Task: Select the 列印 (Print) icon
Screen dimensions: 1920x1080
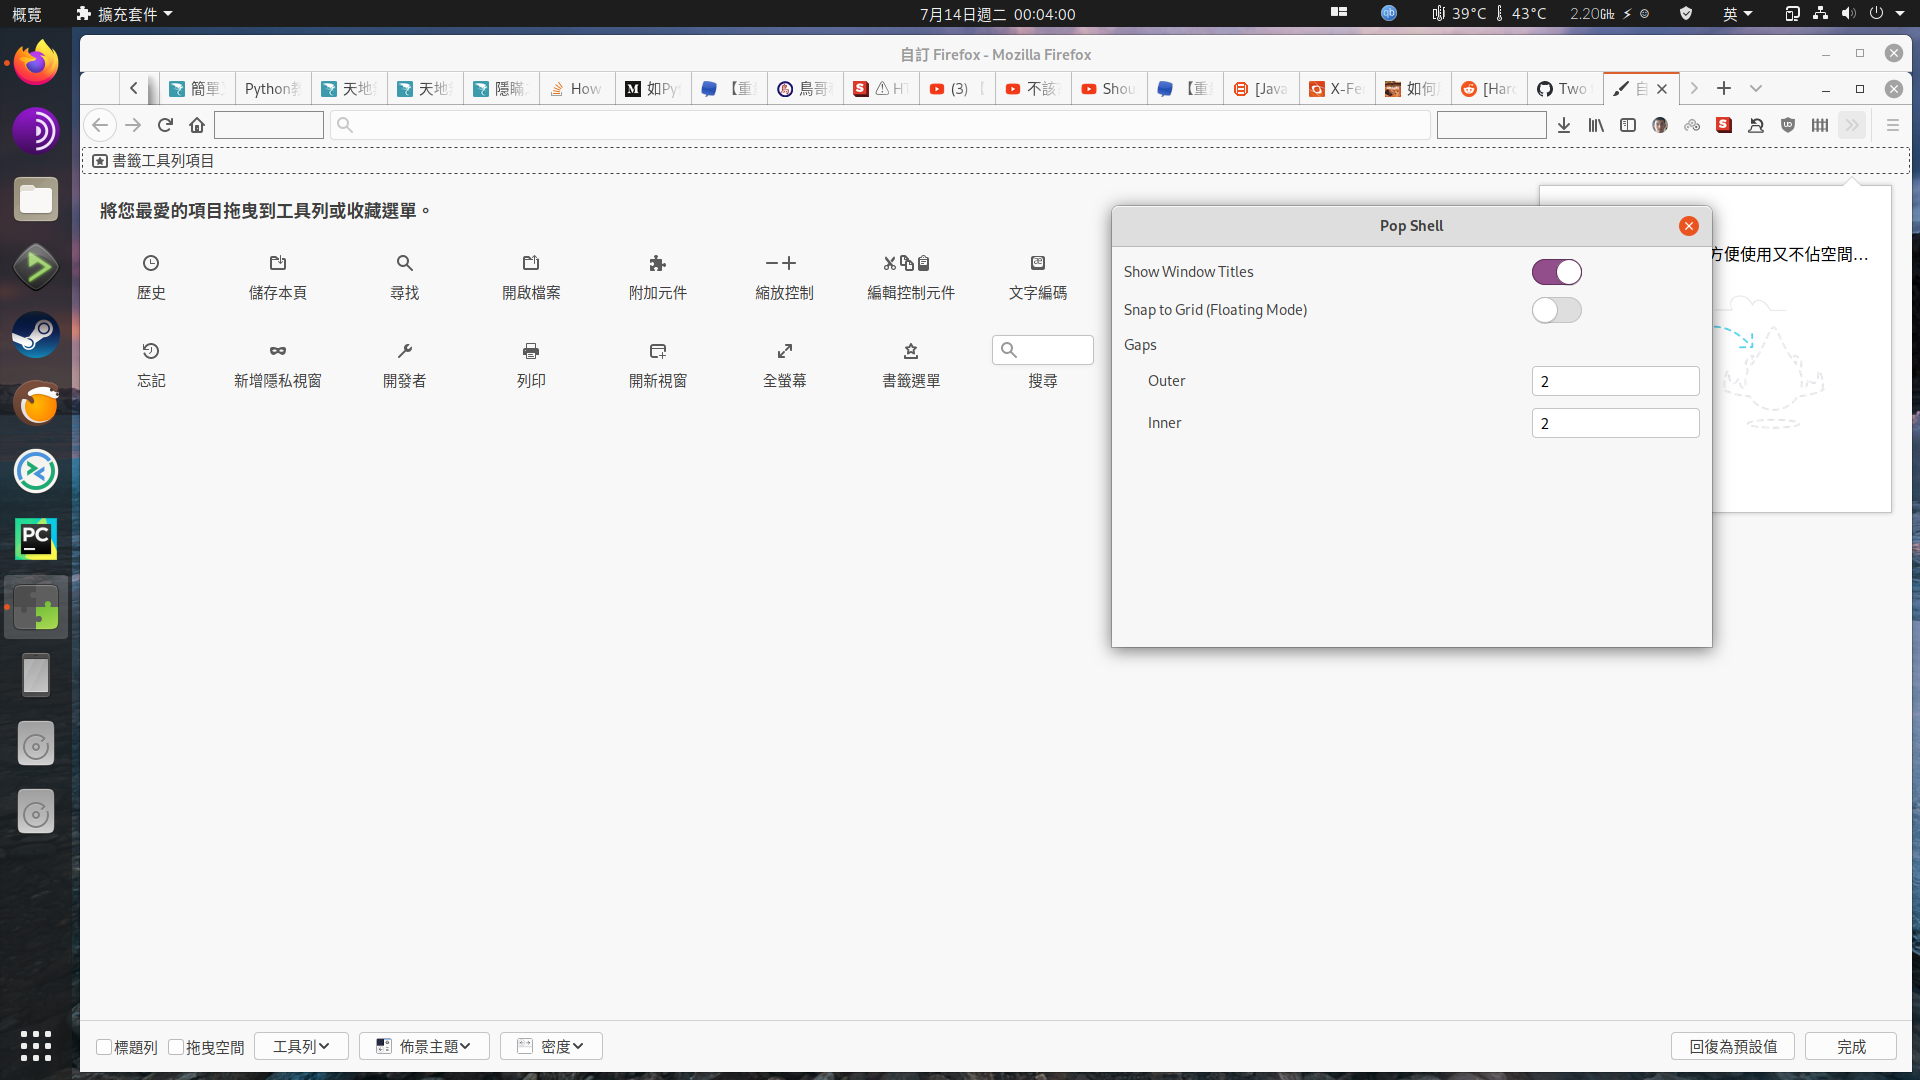Action: pos(531,351)
